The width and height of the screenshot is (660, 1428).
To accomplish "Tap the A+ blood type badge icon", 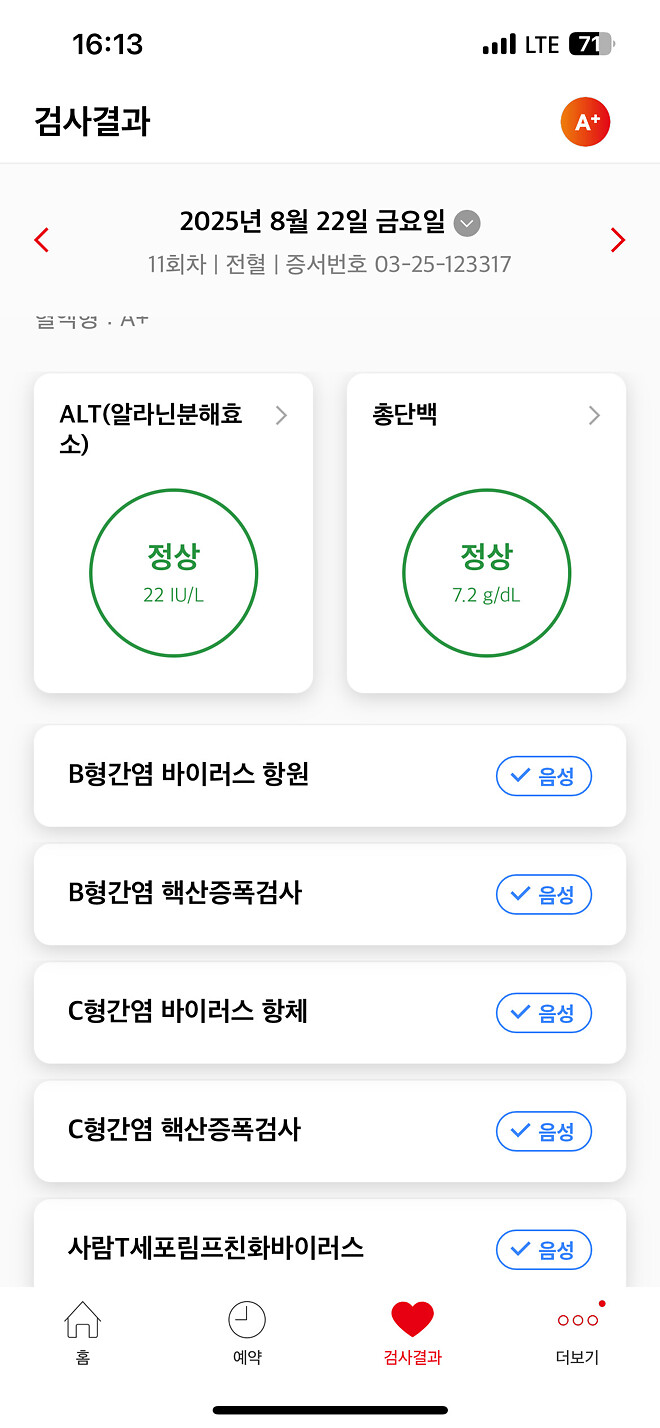I will pyautogui.click(x=586, y=121).
